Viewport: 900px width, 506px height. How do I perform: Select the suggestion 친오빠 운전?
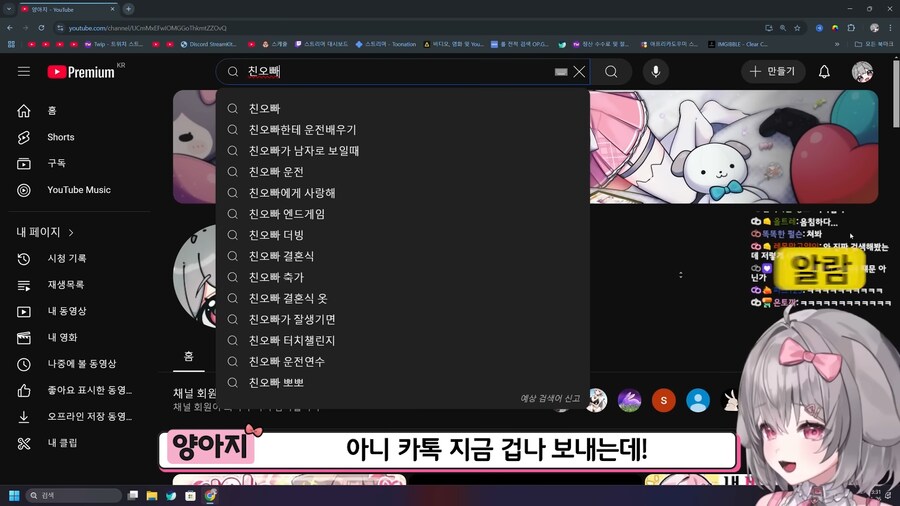pos(403,172)
